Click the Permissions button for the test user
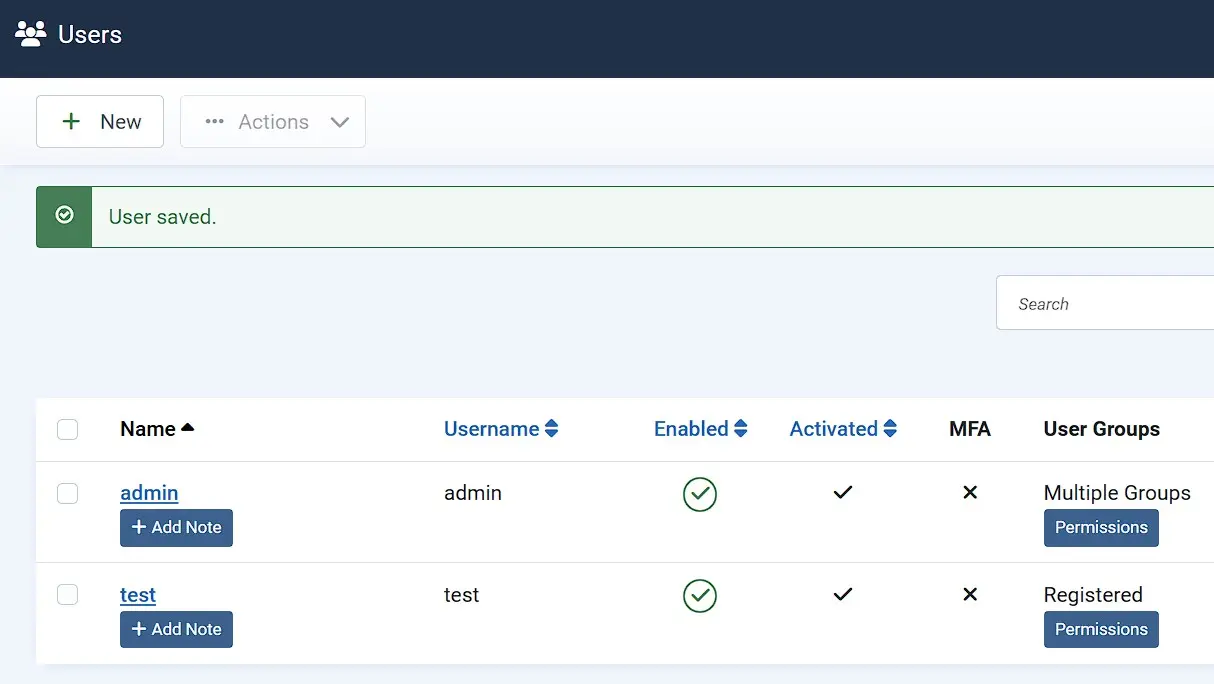 1101,629
